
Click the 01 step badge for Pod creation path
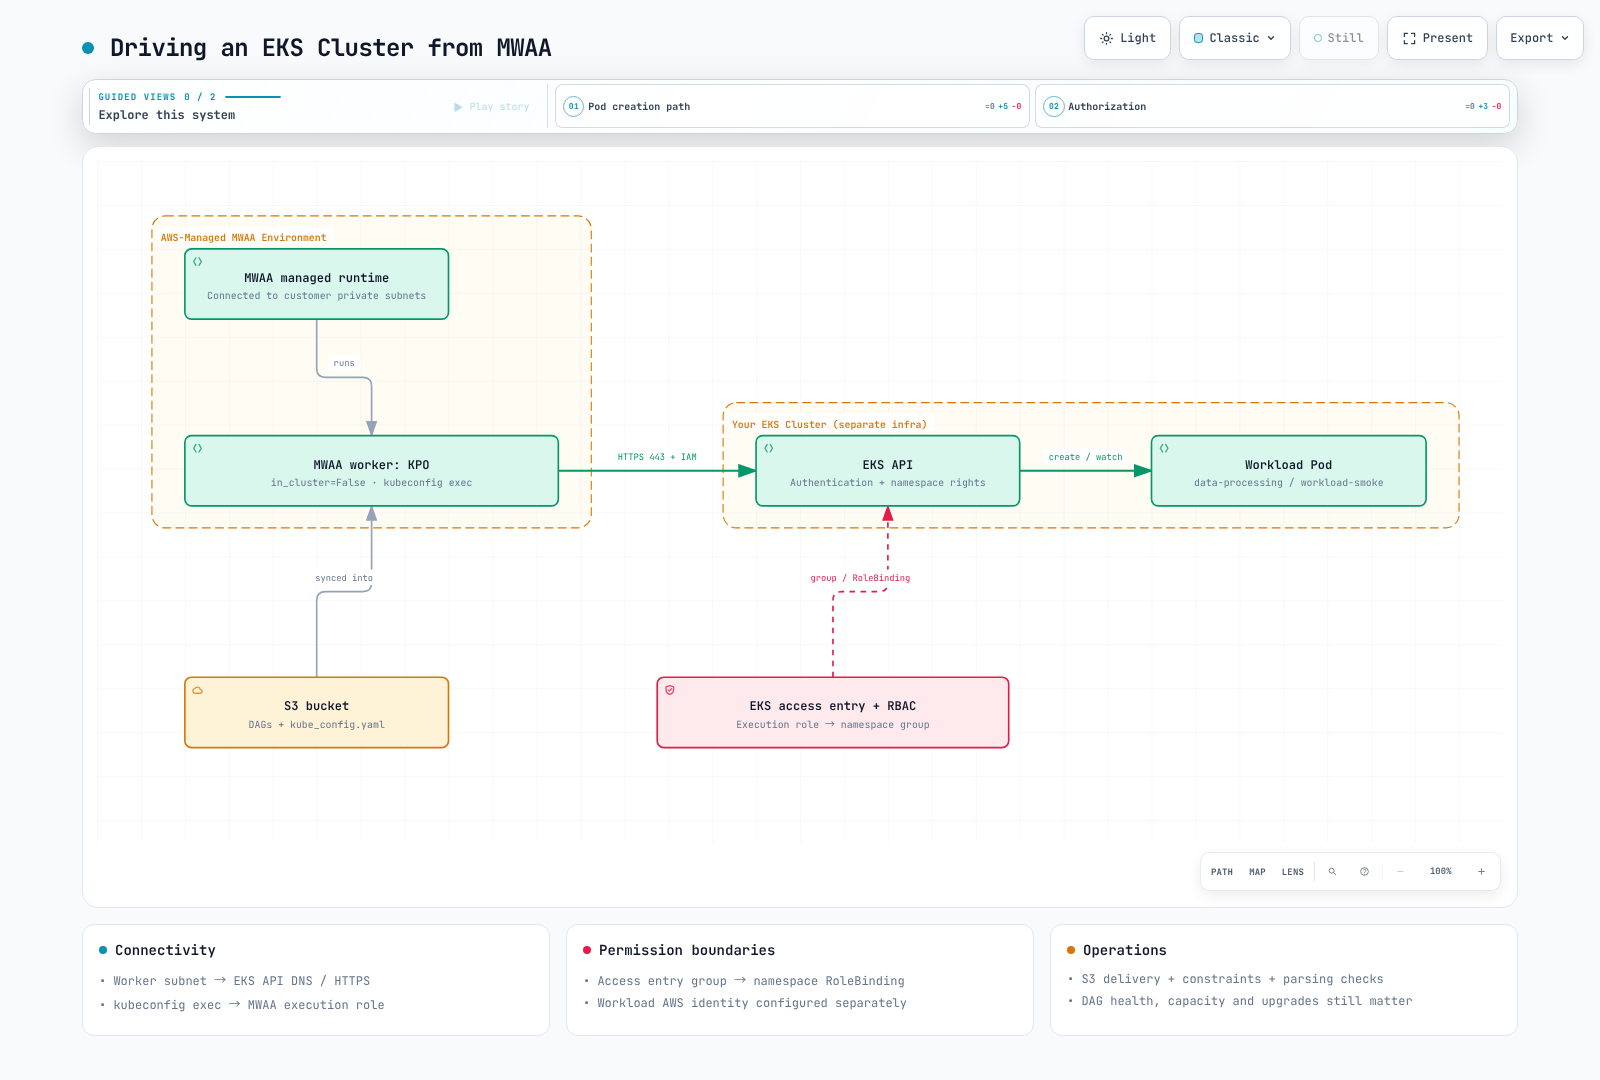(573, 106)
